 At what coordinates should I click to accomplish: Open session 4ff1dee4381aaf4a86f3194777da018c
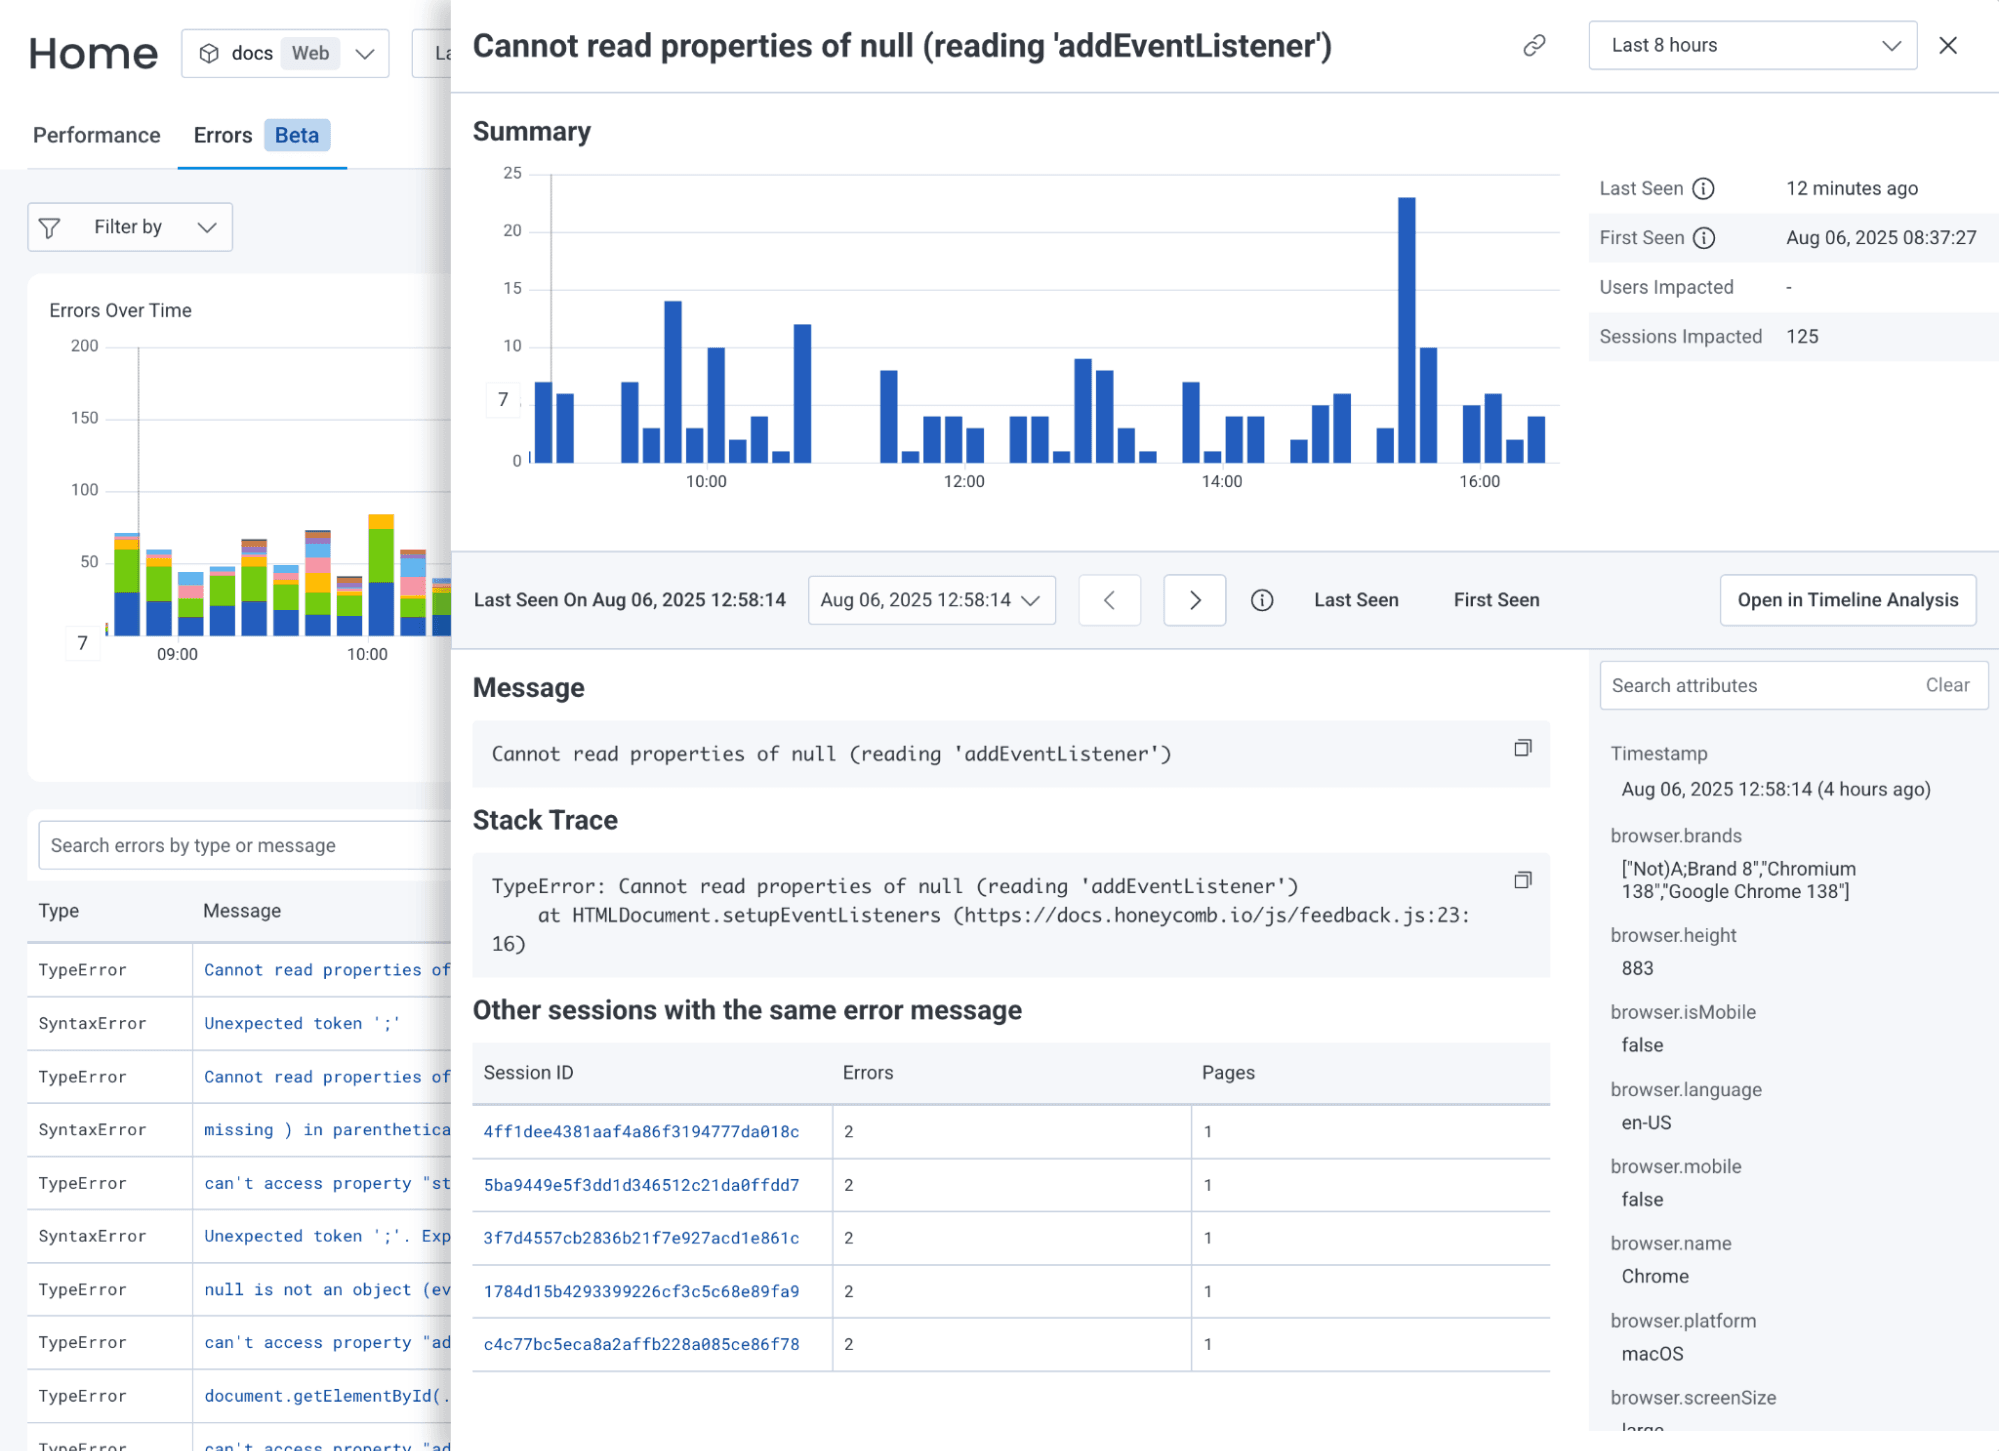tap(641, 1131)
